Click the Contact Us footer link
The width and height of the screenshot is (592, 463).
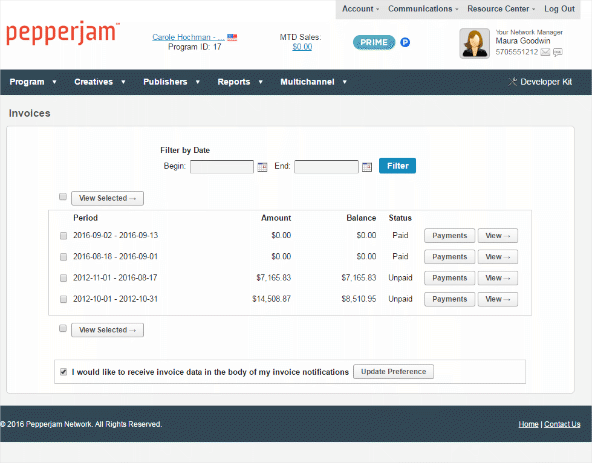pyautogui.click(x=562, y=424)
